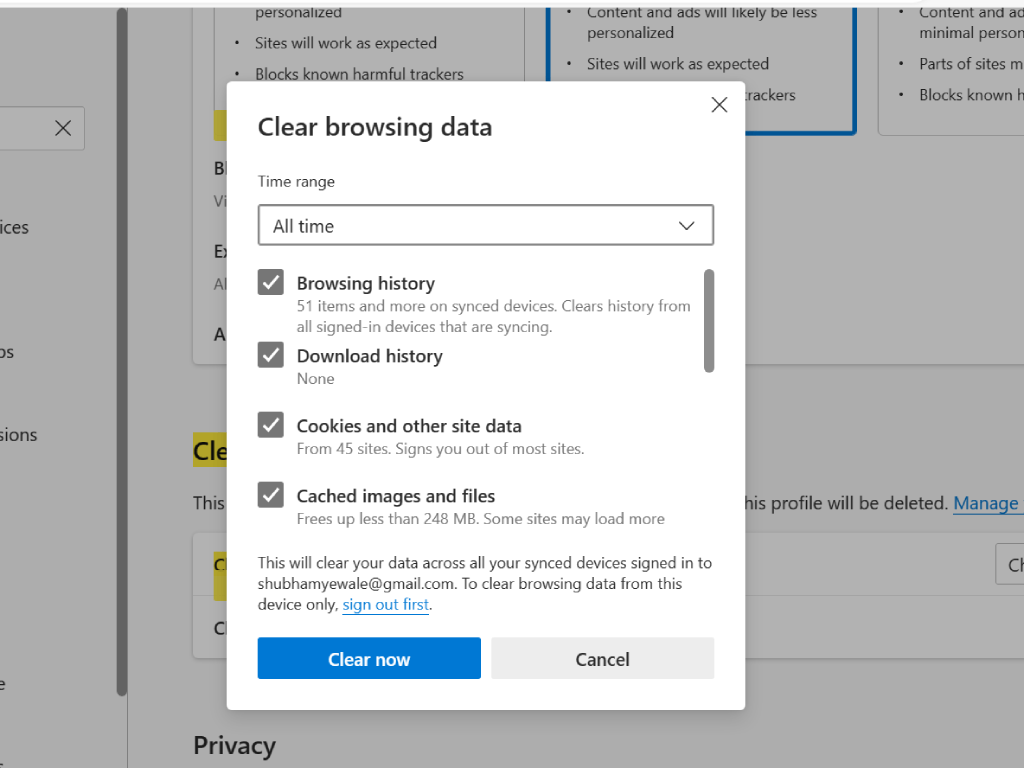Image resolution: width=1024 pixels, height=768 pixels.
Task: Uncheck the Browsing history checkbox
Action: pyautogui.click(x=270, y=282)
